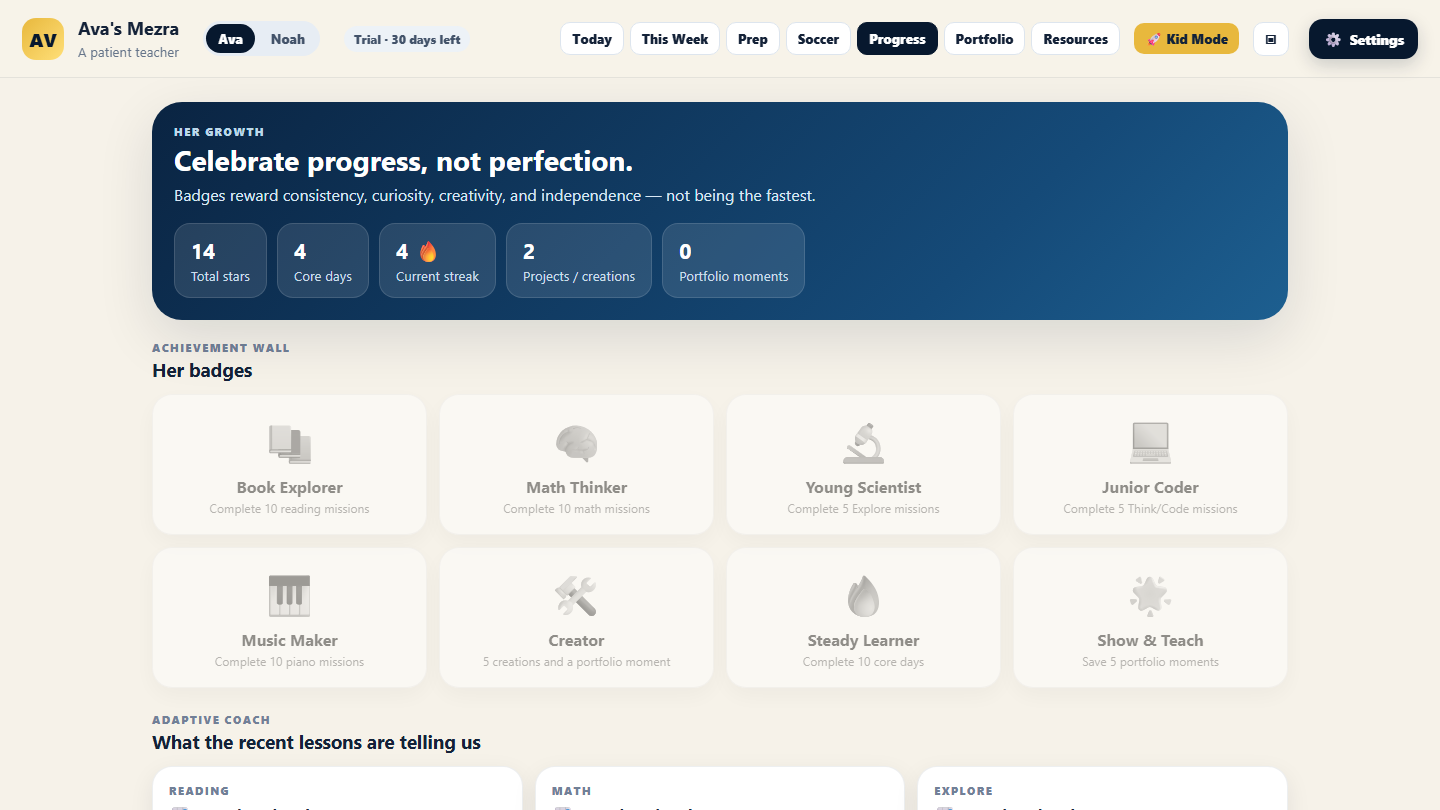This screenshot has height=810, width=1440.
Task: Click the Core days stat card
Action: click(323, 260)
